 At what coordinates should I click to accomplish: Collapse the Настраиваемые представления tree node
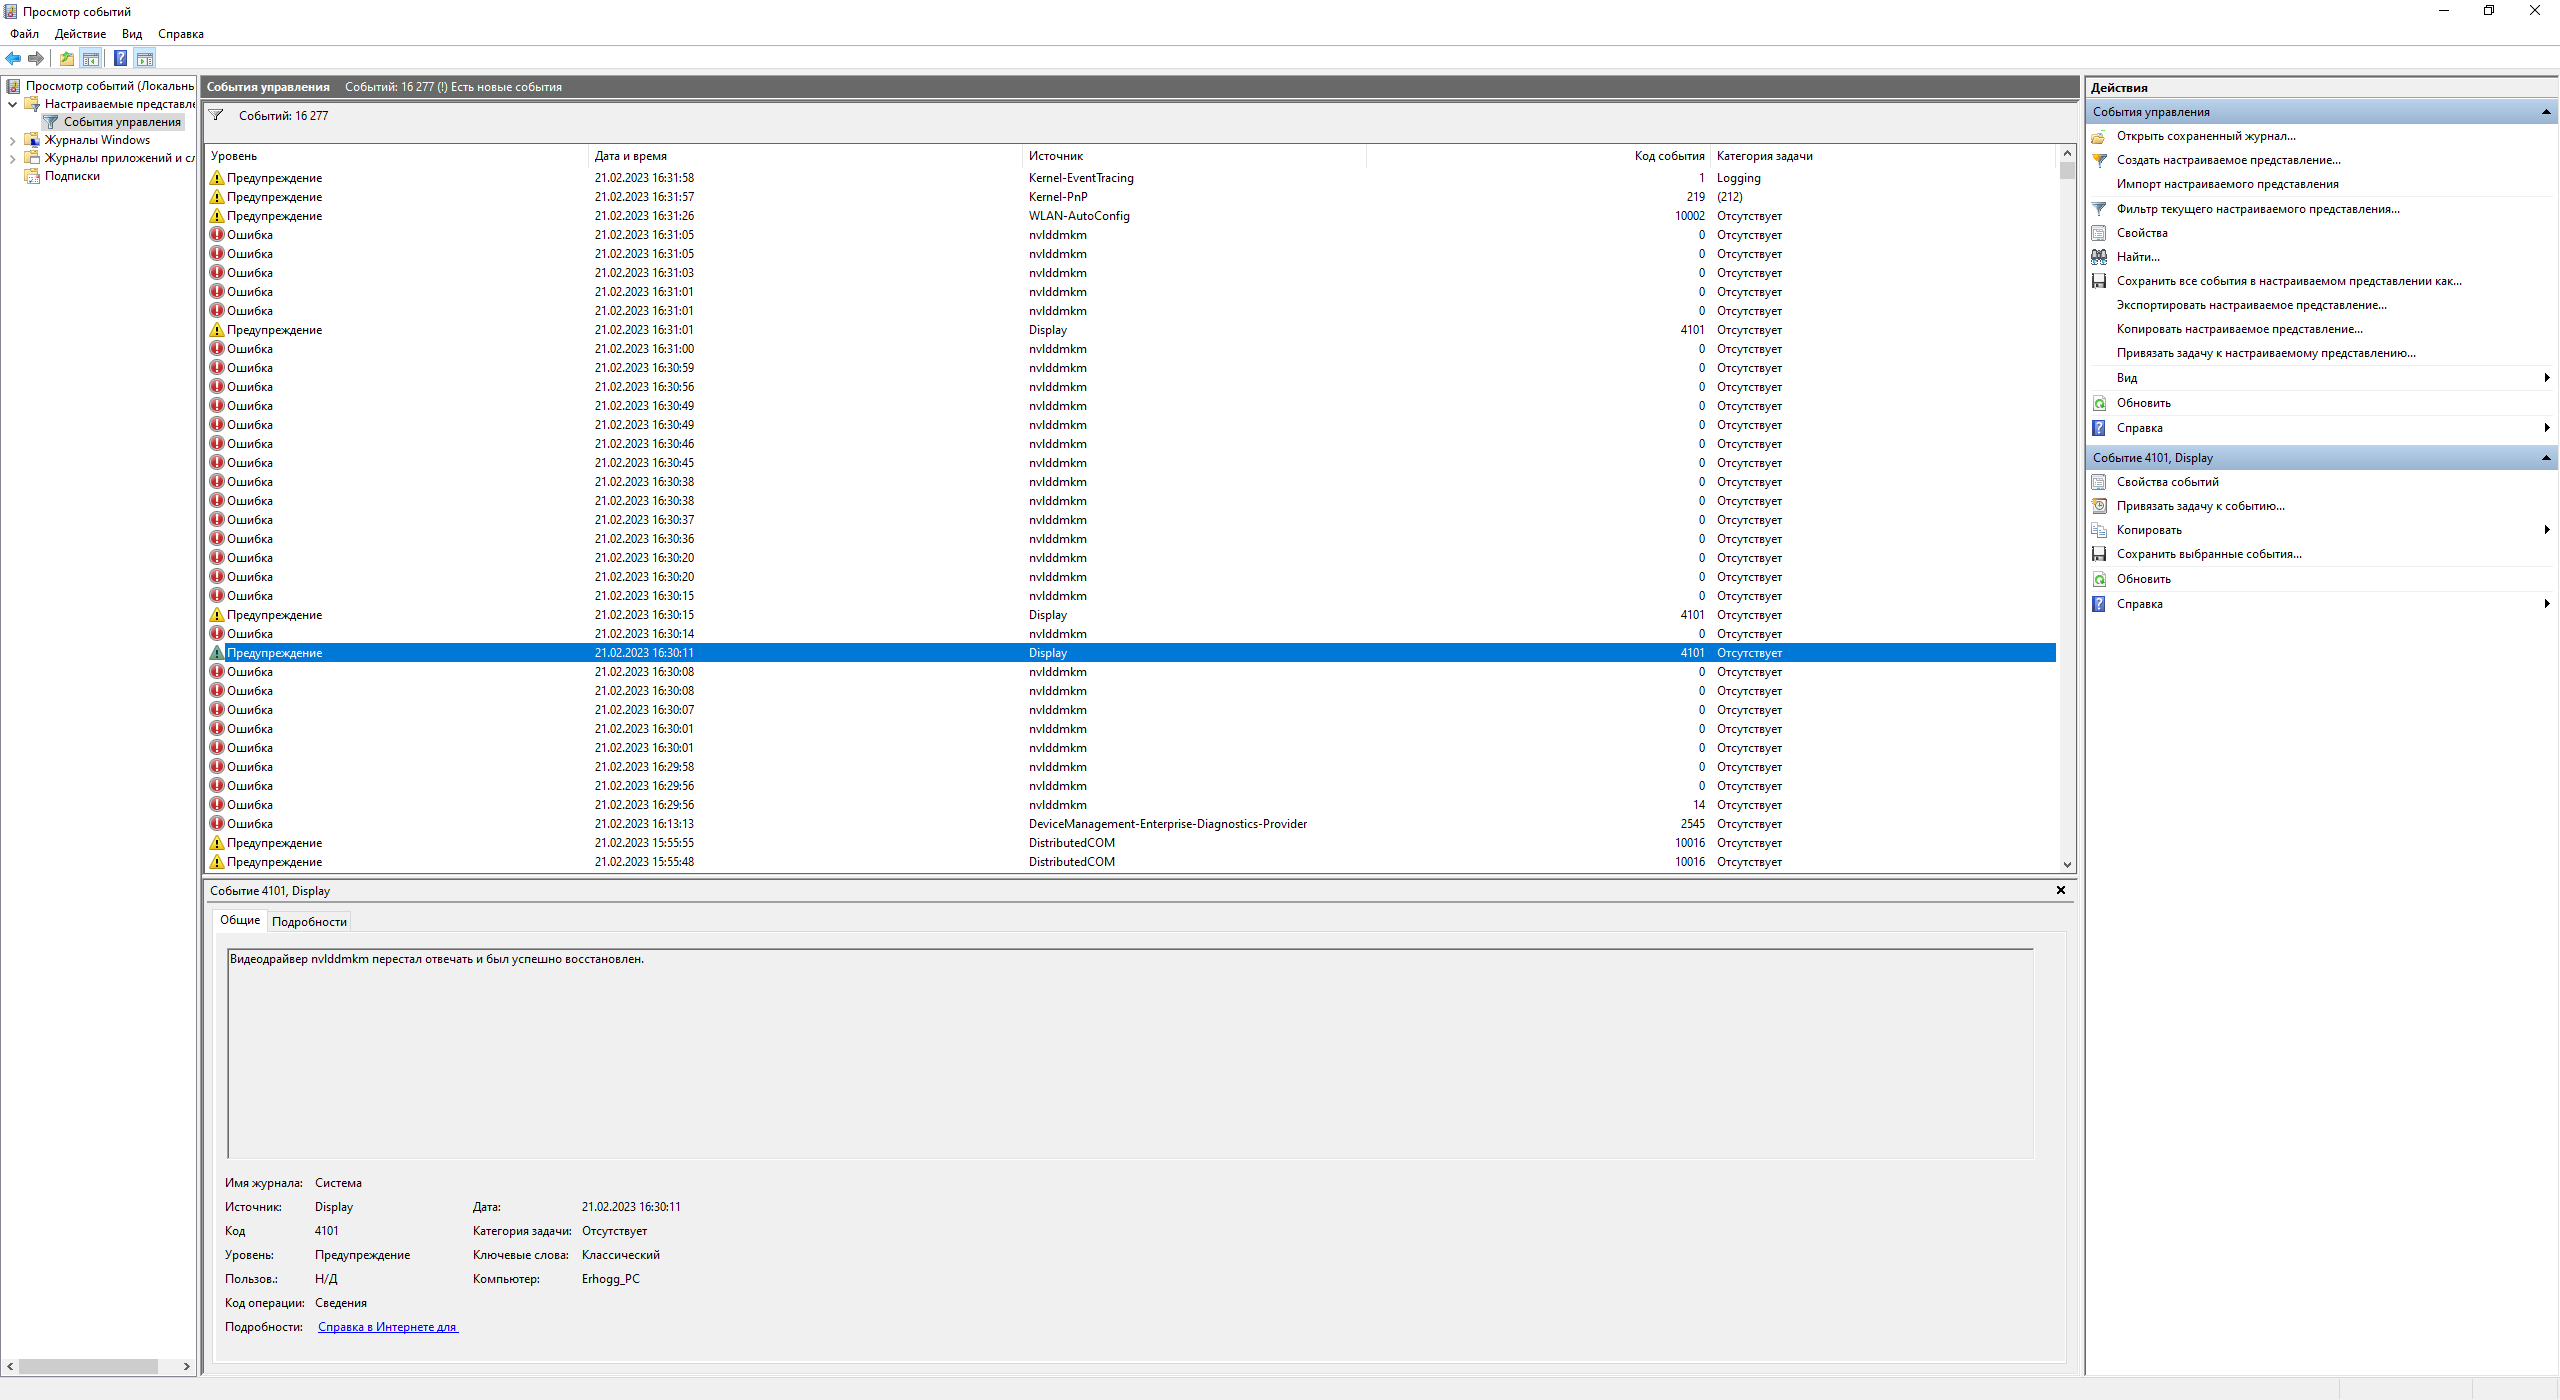(12, 104)
